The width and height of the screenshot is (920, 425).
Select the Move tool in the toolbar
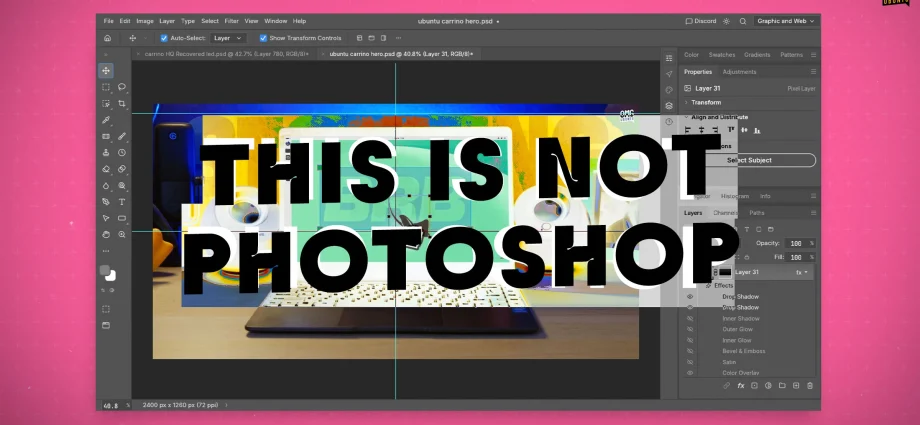pyautogui.click(x=106, y=70)
